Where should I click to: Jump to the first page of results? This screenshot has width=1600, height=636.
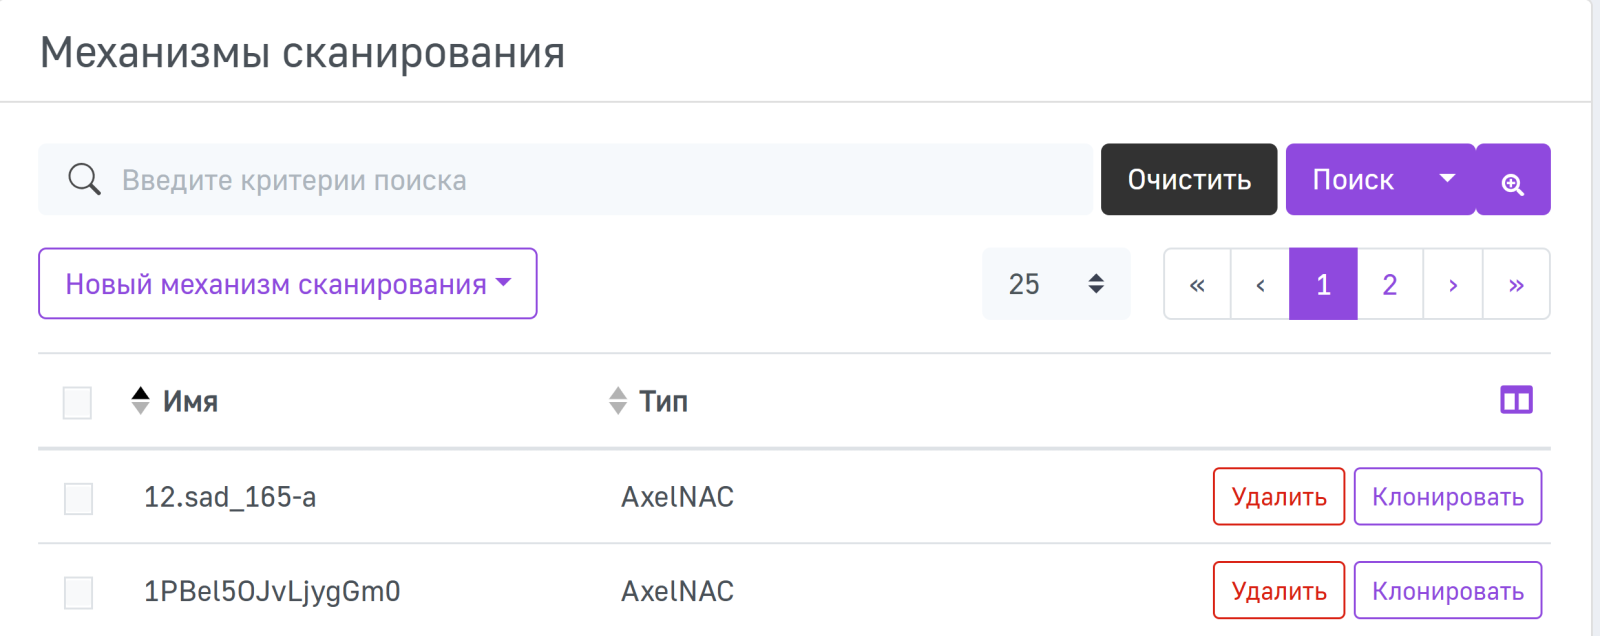(1197, 285)
